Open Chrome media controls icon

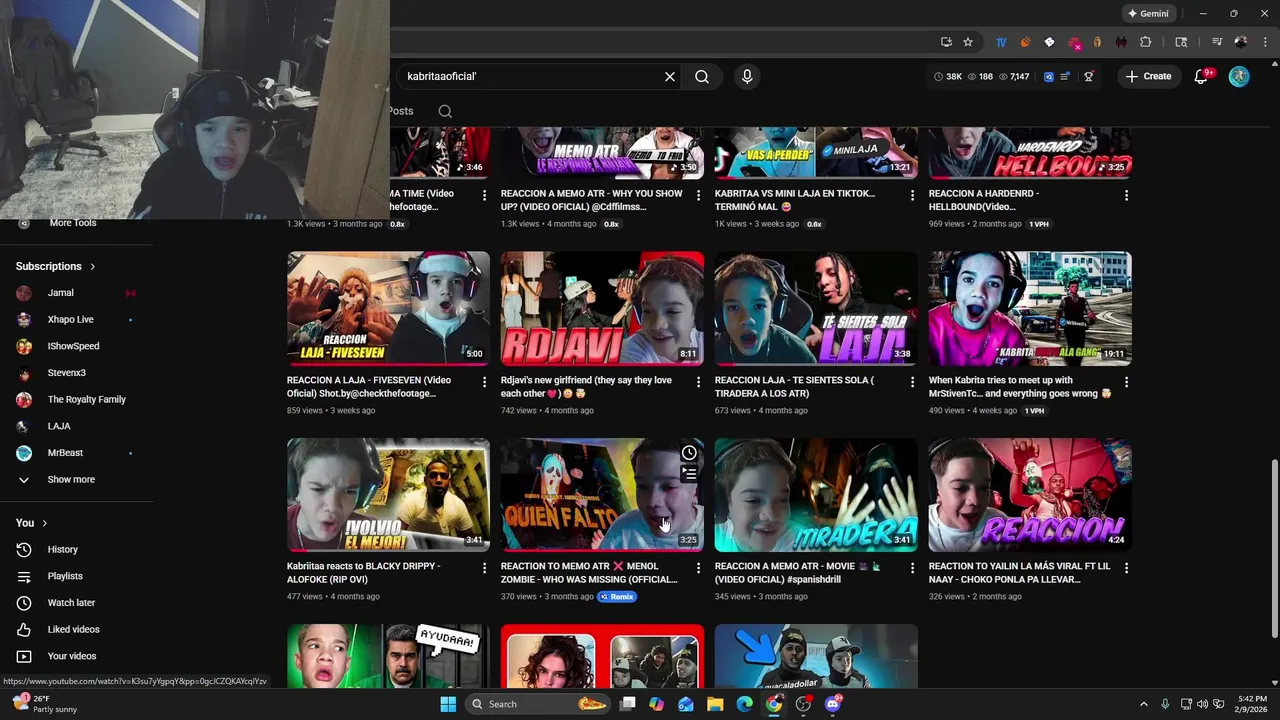pos(1217,42)
